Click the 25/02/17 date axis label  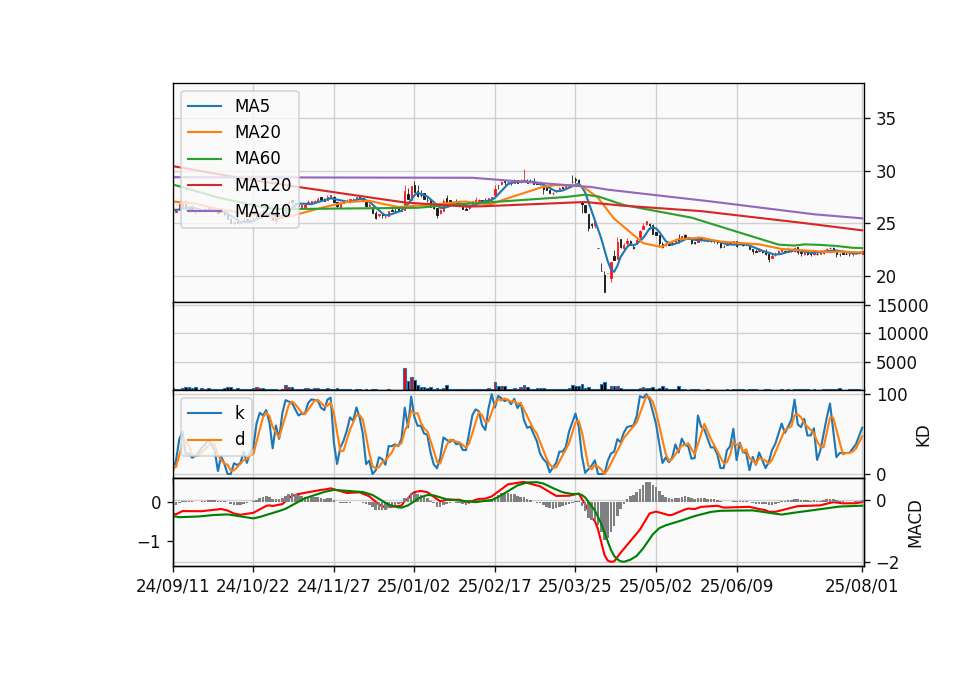click(495, 586)
